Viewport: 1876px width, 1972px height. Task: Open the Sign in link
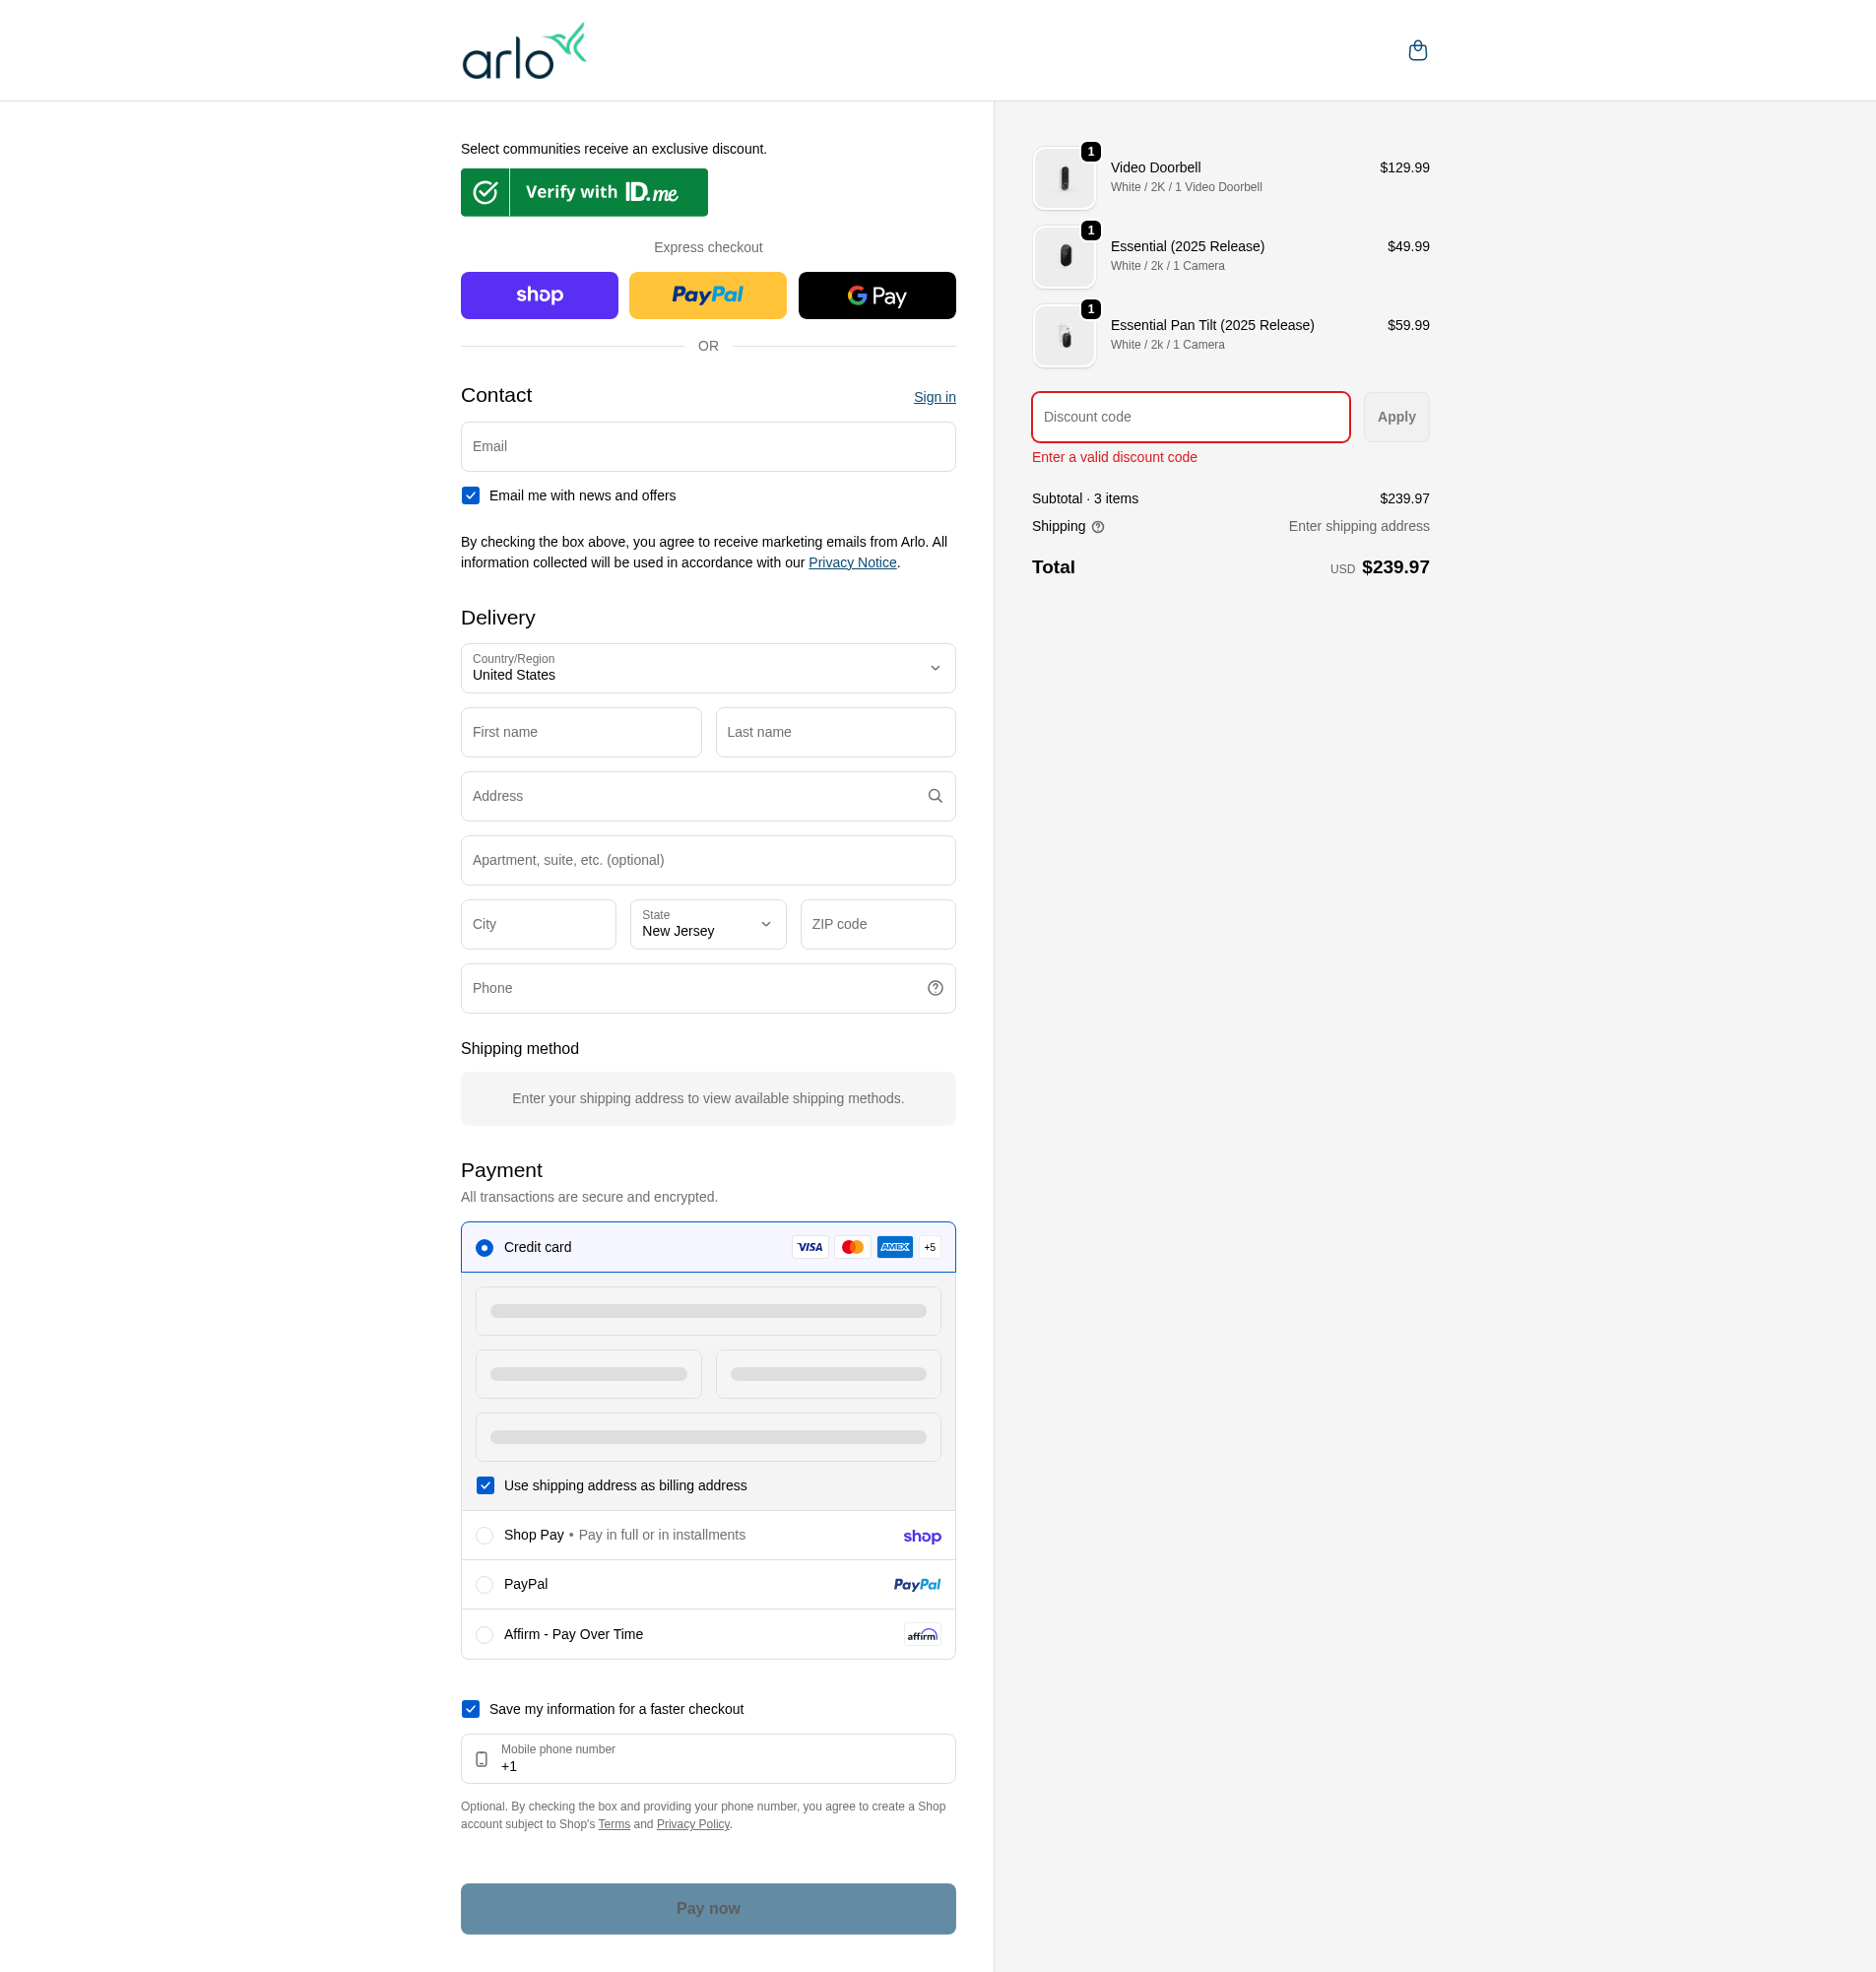tap(934, 396)
